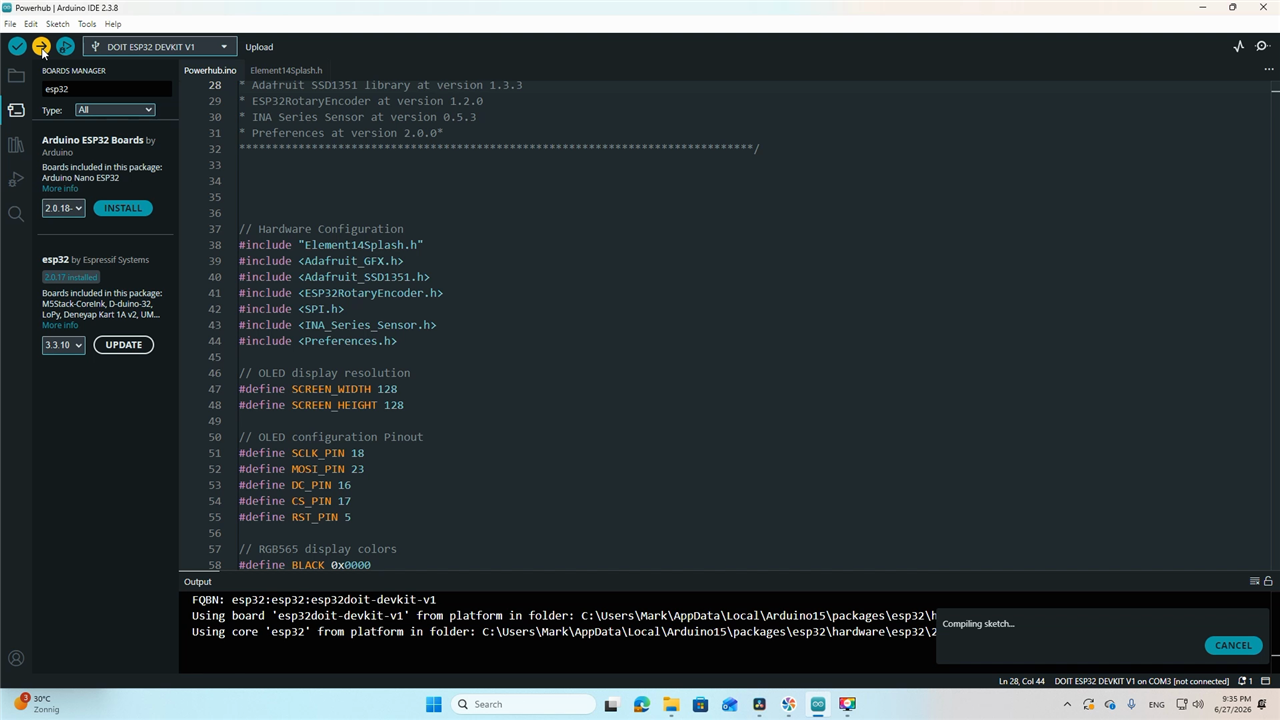Show hidden system tray icons
The height and width of the screenshot is (720, 1280).
(1067, 704)
